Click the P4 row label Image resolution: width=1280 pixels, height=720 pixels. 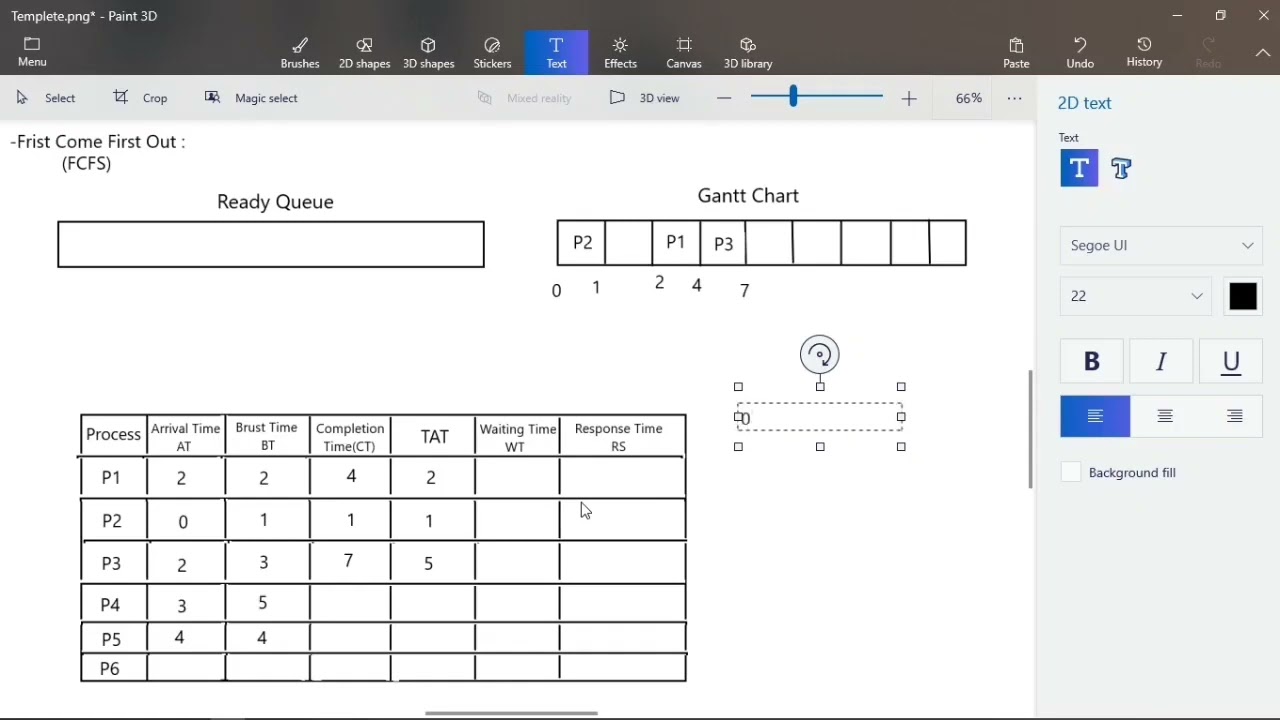point(110,605)
